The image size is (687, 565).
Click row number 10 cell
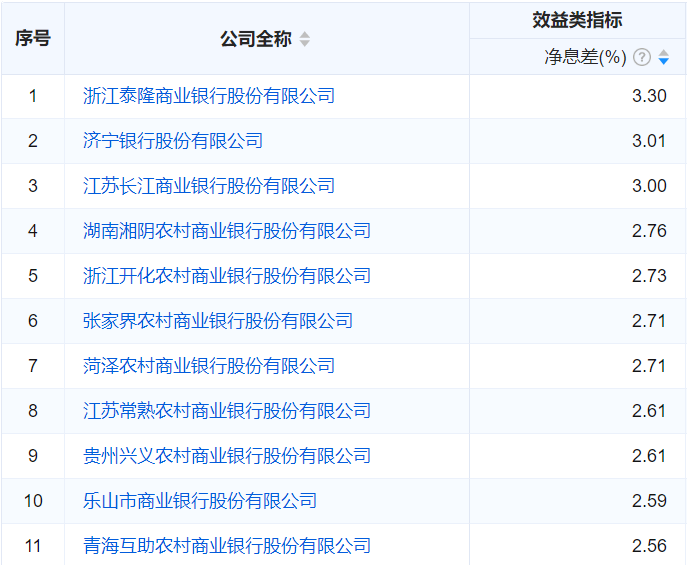tap(33, 501)
